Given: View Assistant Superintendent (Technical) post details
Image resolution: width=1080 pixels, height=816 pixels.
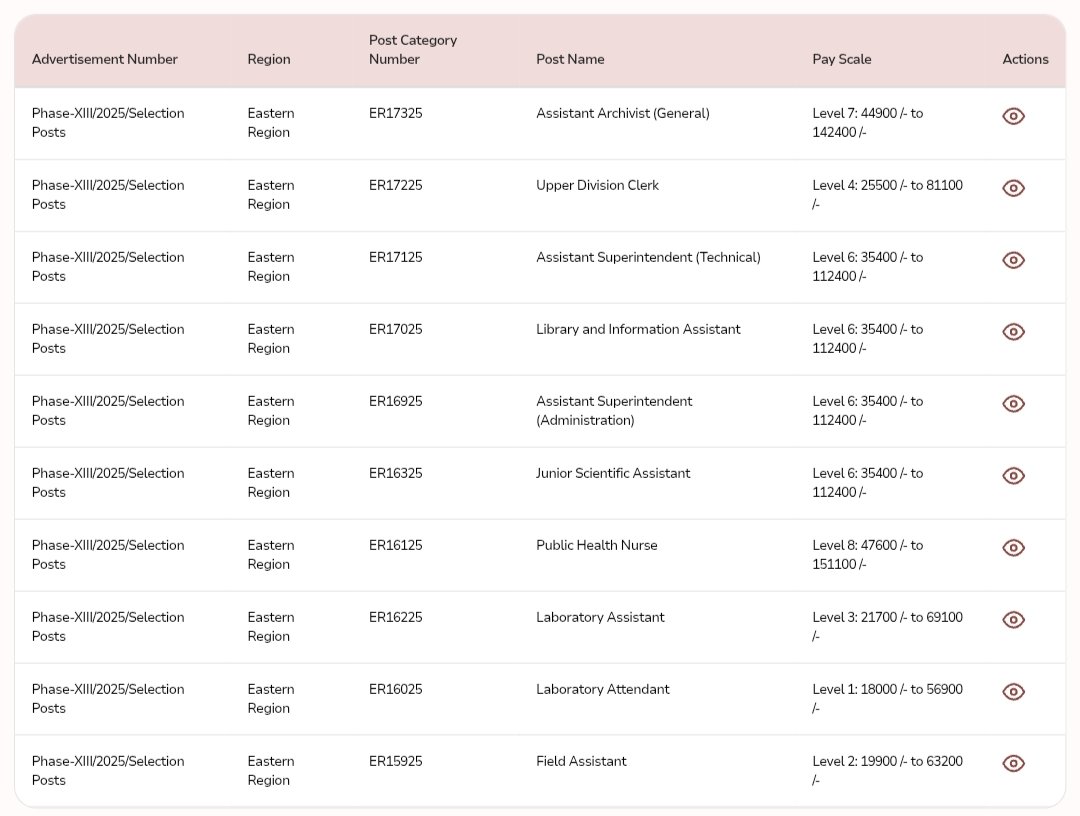Looking at the screenshot, I should [x=1013, y=260].
